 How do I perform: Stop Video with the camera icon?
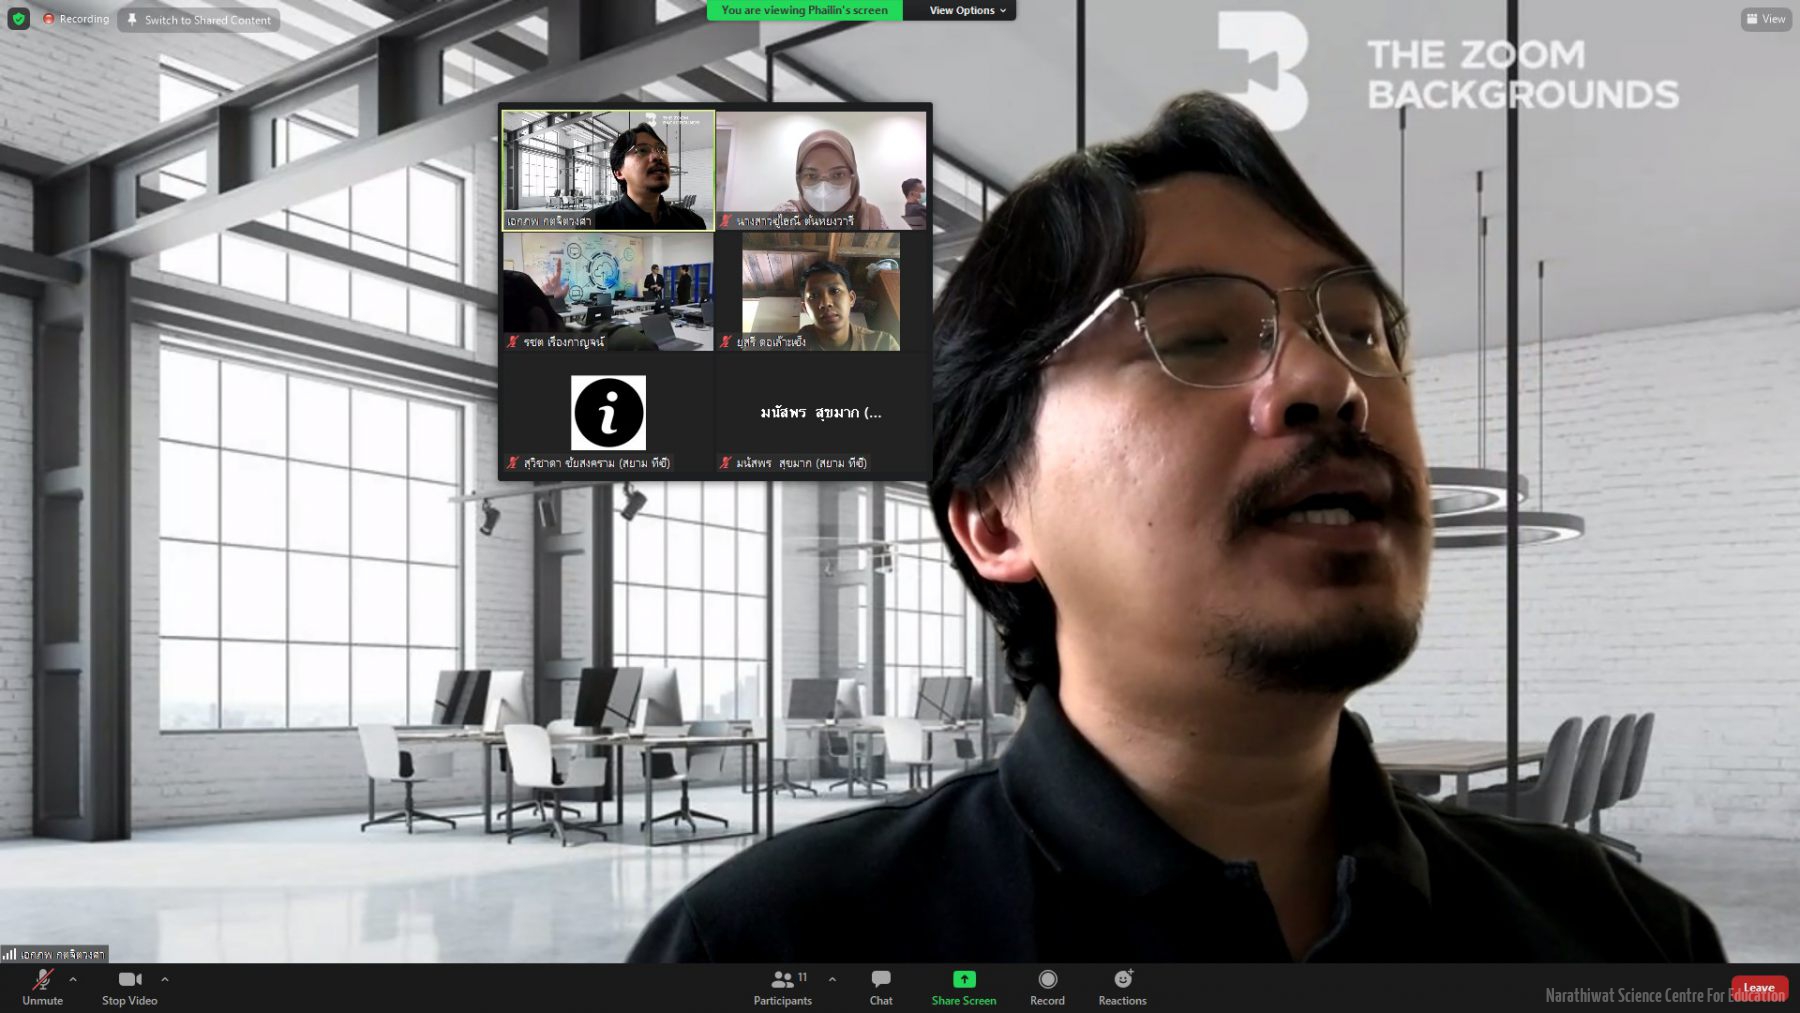(x=130, y=987)
